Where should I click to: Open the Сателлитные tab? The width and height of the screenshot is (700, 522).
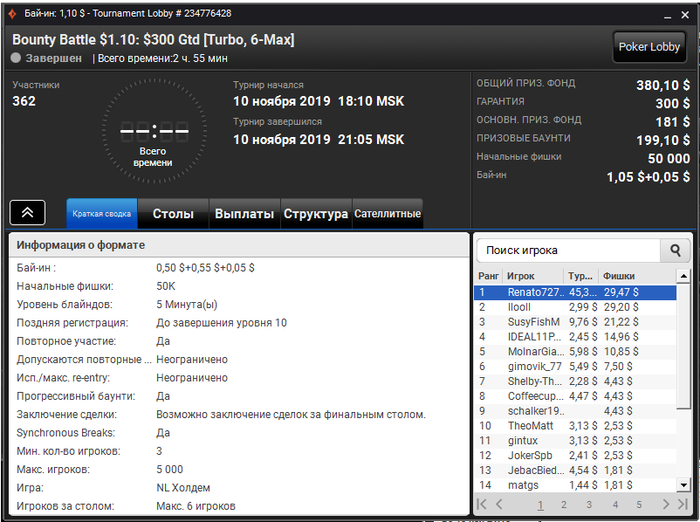(x=388, y=213)
